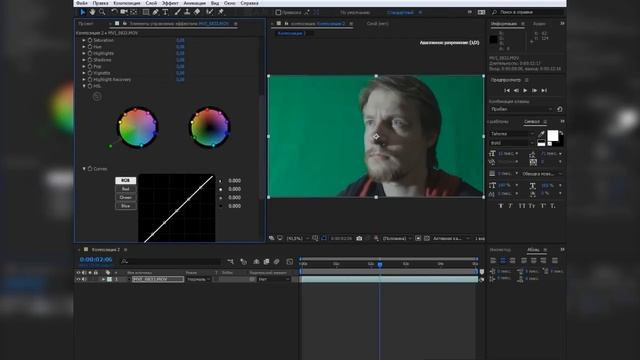Screen dimensions: 640x360
Task: Open viewer magnification percentage dropdown
Action: point(297,238)
